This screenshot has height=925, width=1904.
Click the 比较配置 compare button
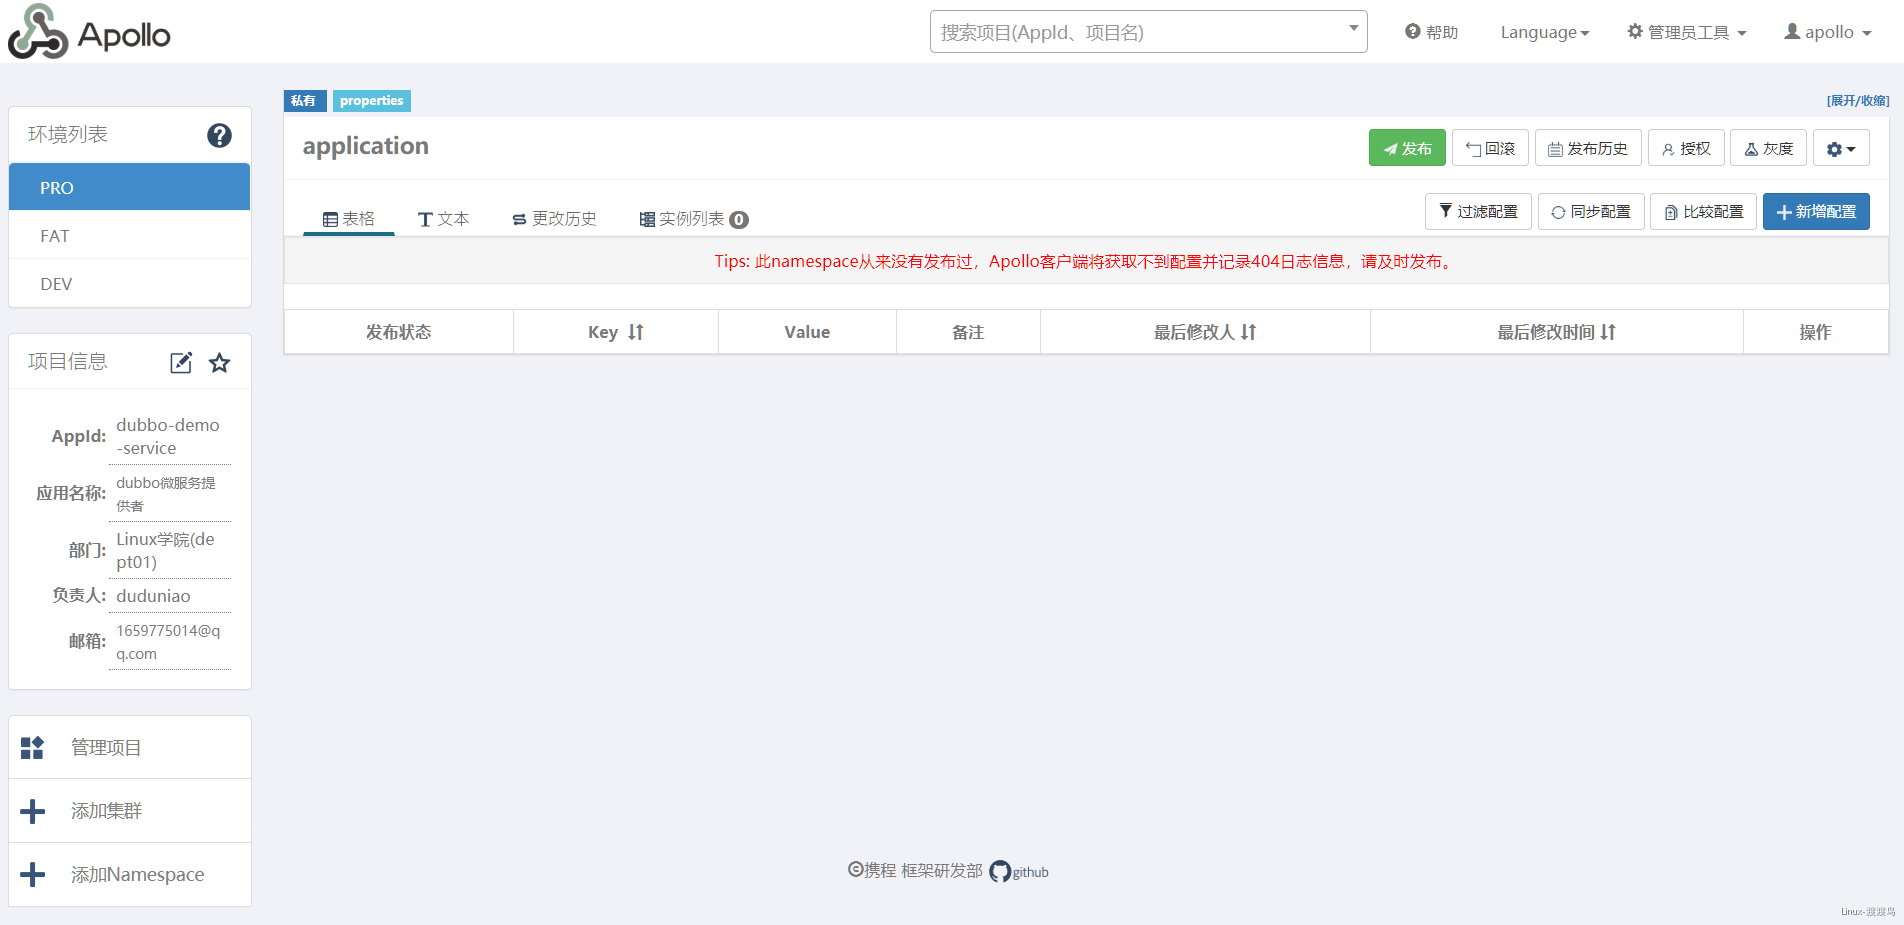1703,212
